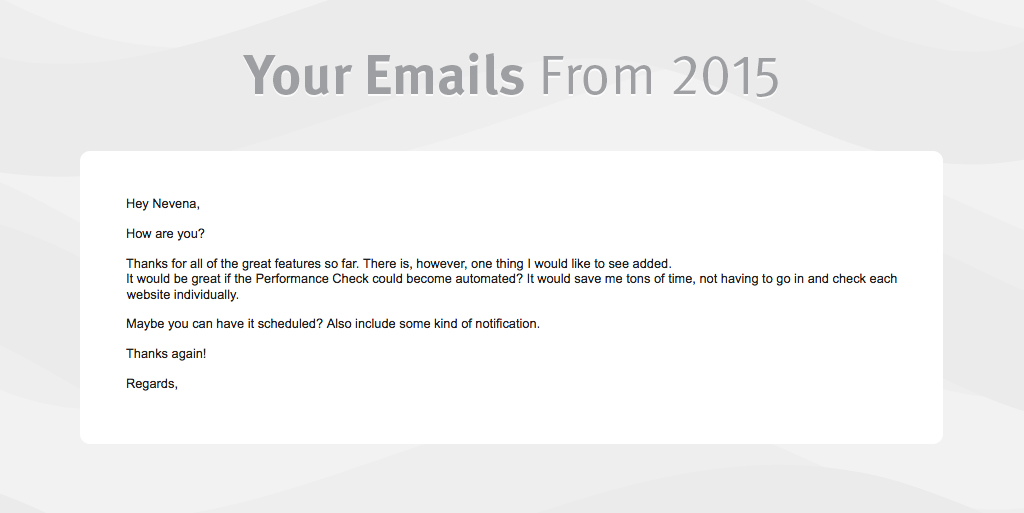1024x513 pixels.
Task: Select the name "Nevena" in the greeting
Action: click(x=175, y=204)
